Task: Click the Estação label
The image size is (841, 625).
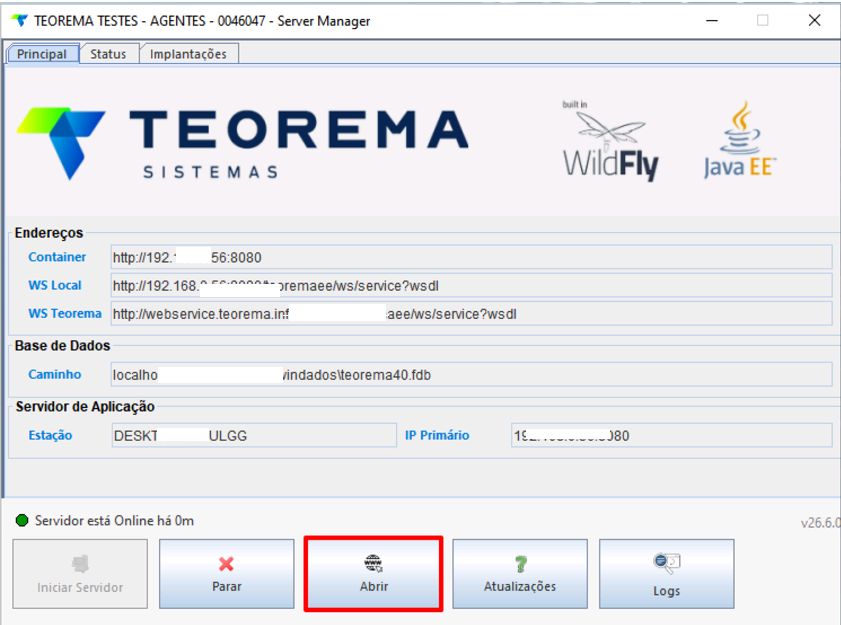Action: [50, 435]
